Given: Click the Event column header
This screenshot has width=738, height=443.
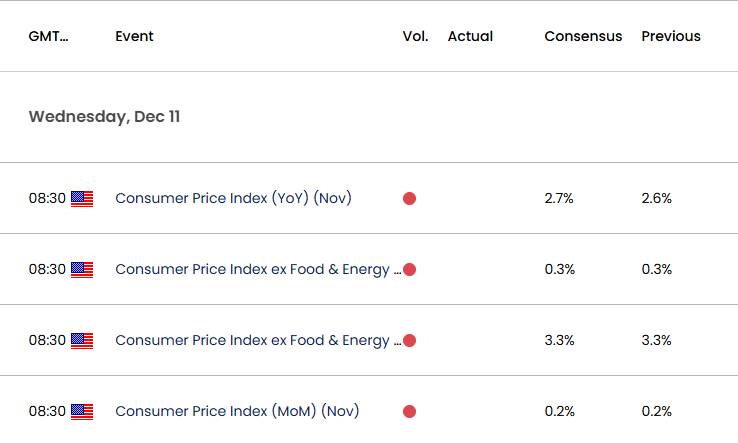Looking at the screenshot, I should click(x=134, y=36).
